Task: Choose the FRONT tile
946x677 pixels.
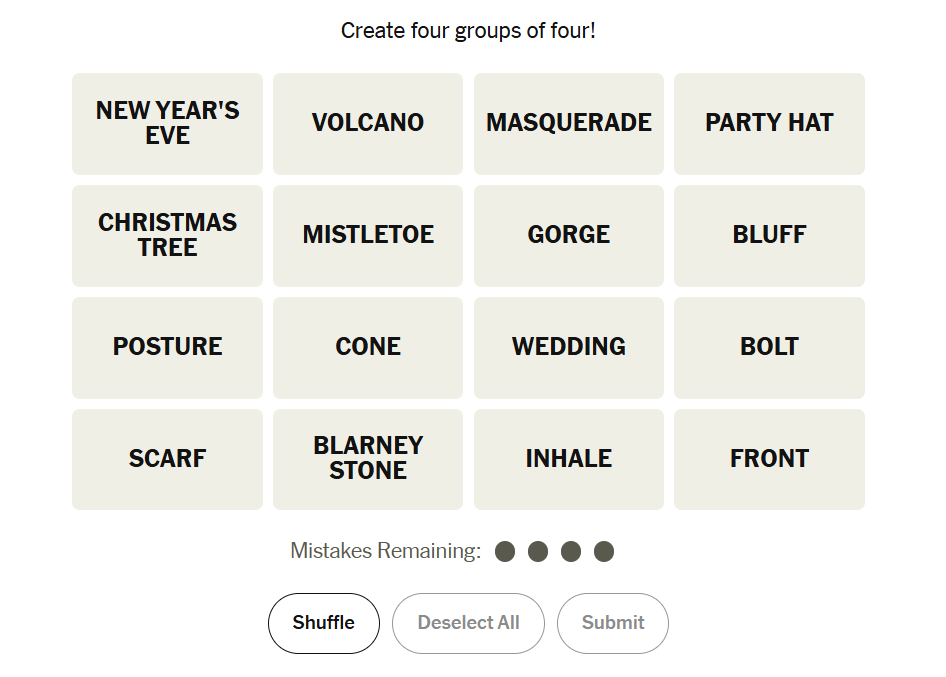Action: 769,459
